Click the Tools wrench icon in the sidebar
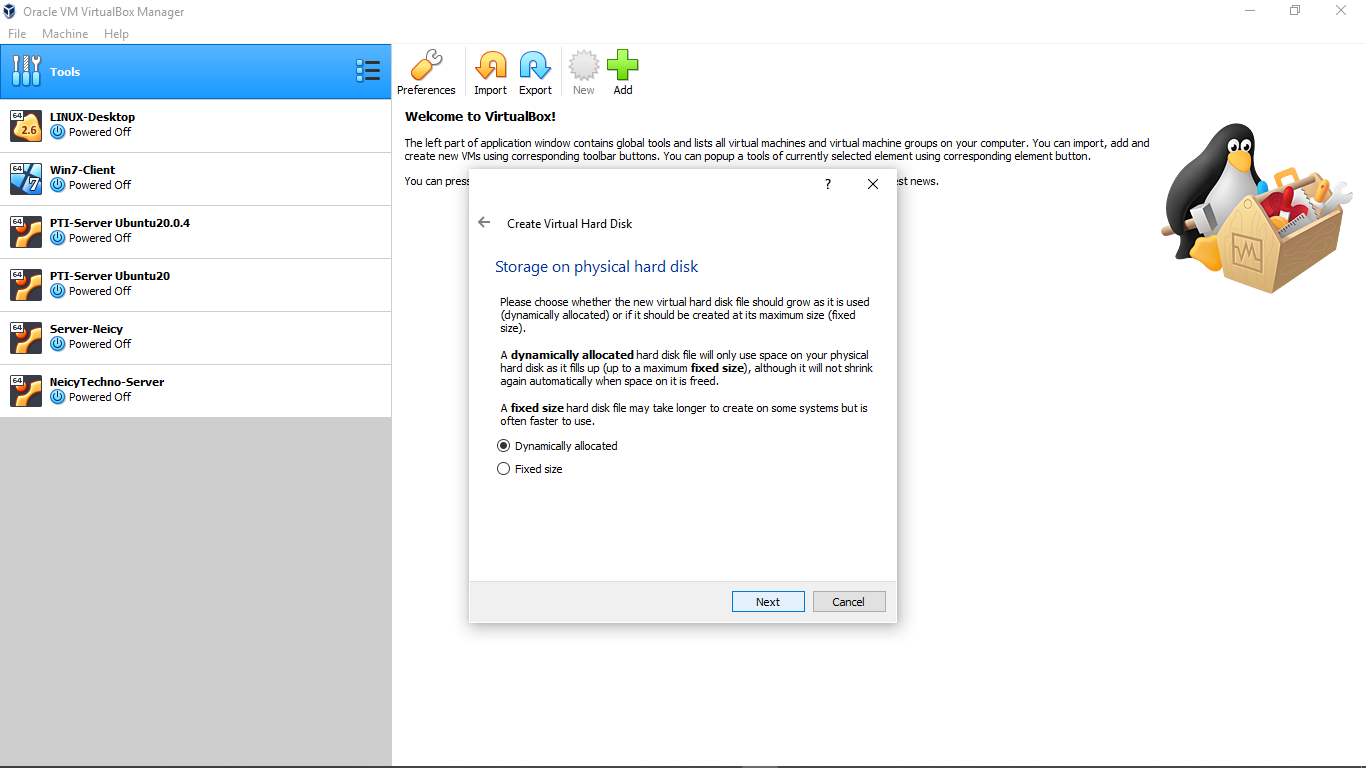The width and height of the screenshot is (1366, 768). click(27, 71)
